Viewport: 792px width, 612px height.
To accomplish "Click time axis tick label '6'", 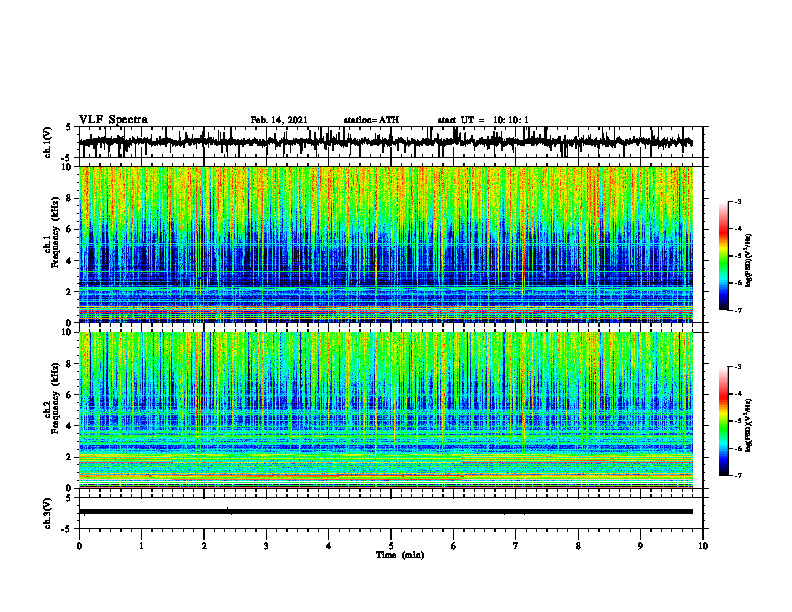I will (454, 546).
